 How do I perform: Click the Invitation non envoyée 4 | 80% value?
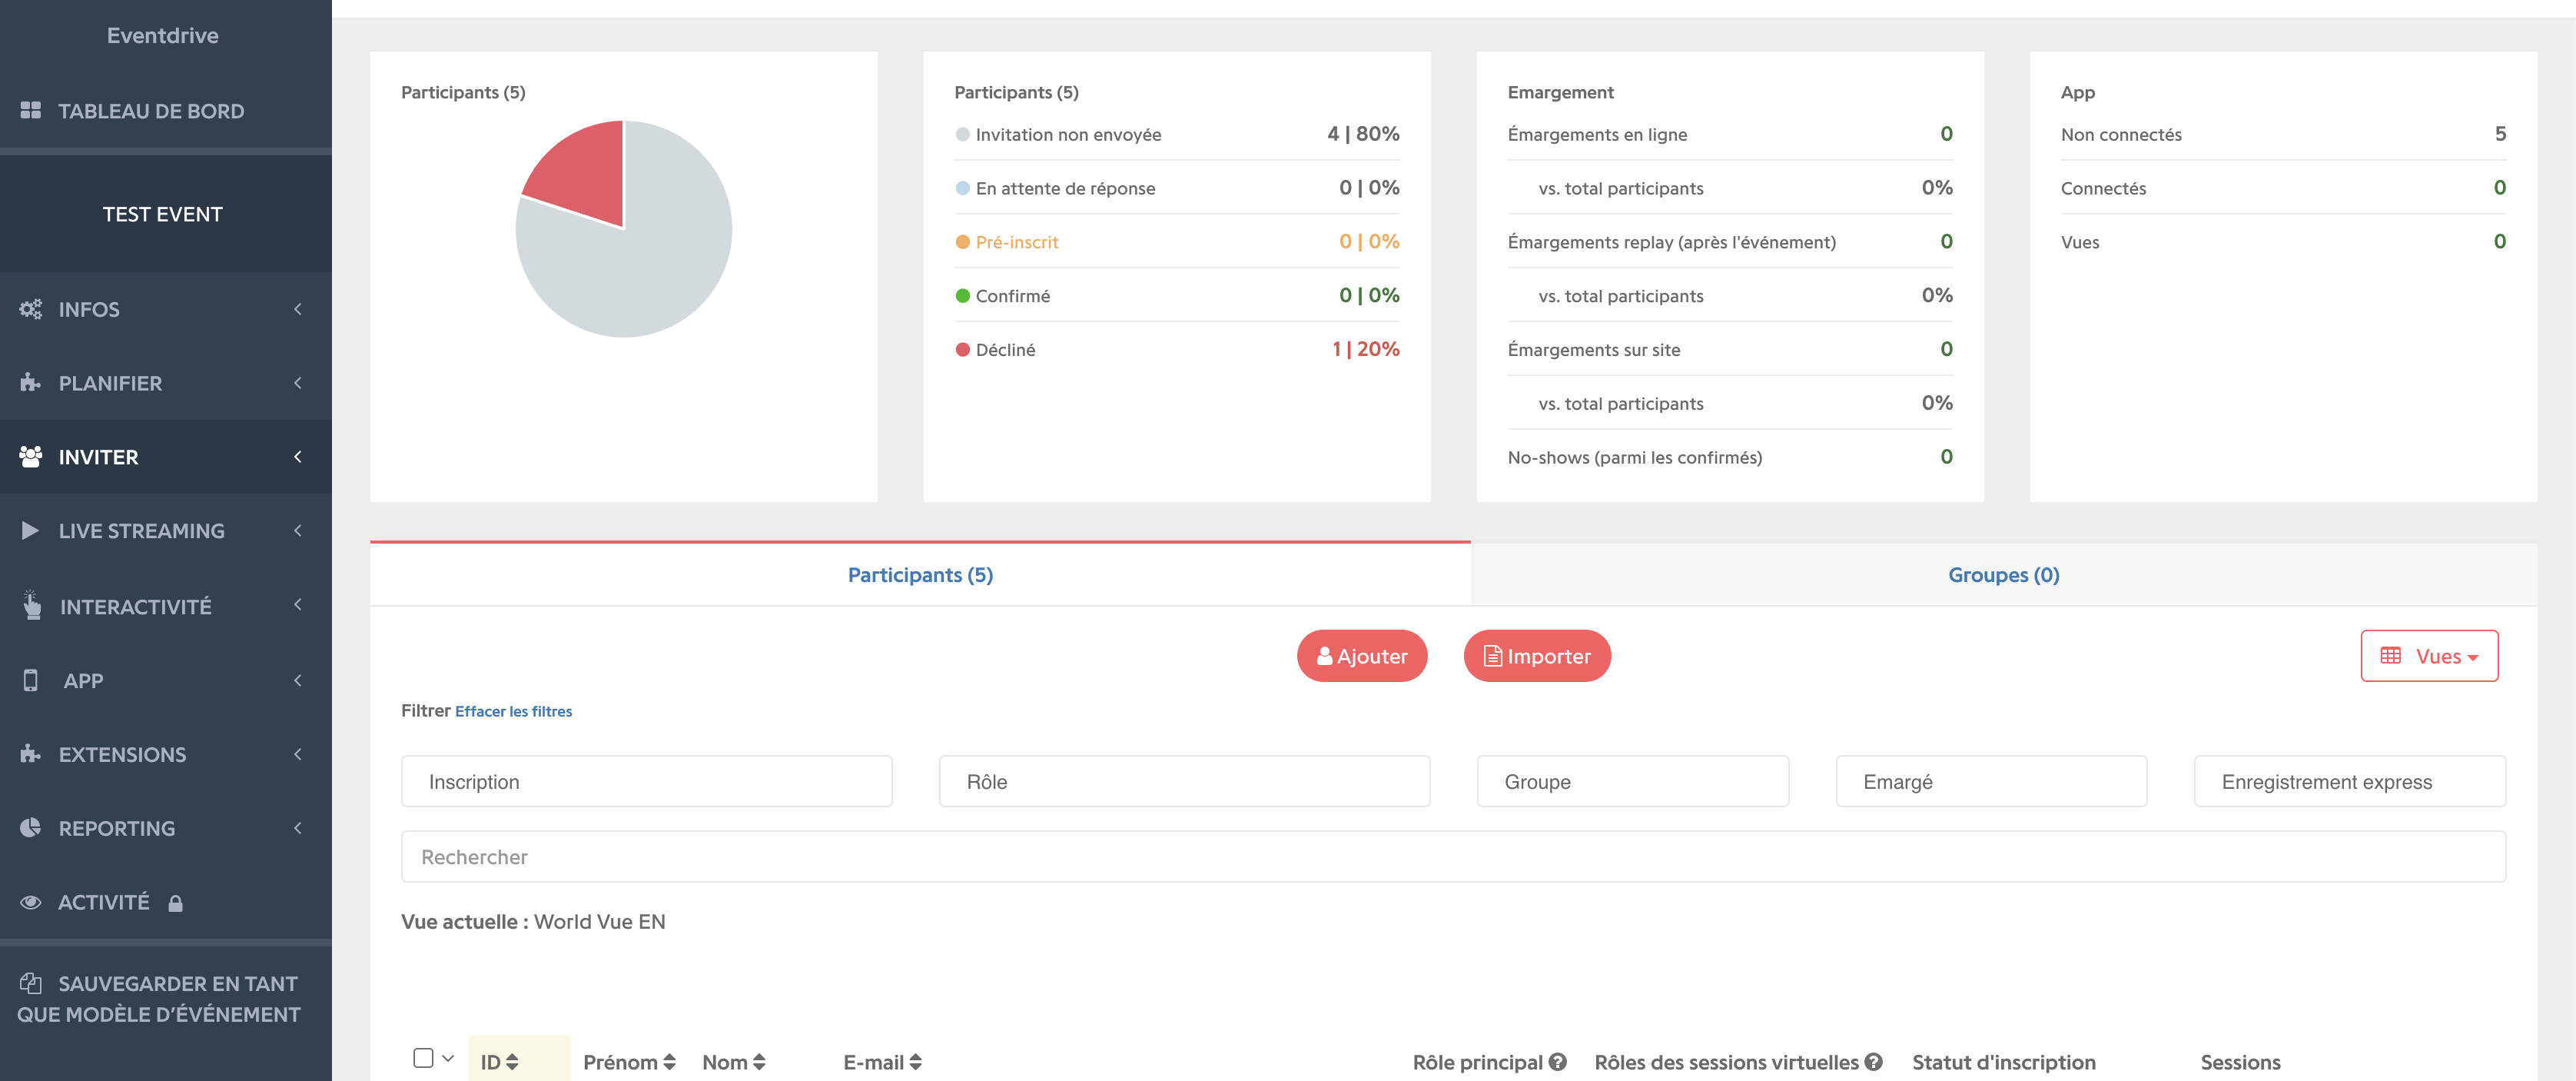1363,134
